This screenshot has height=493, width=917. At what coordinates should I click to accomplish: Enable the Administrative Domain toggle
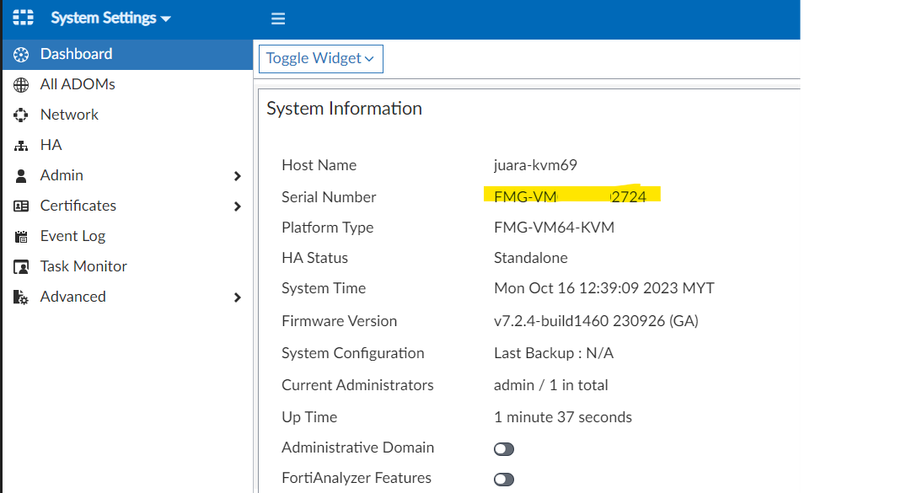pyautogui.click(x=504, y=449)
